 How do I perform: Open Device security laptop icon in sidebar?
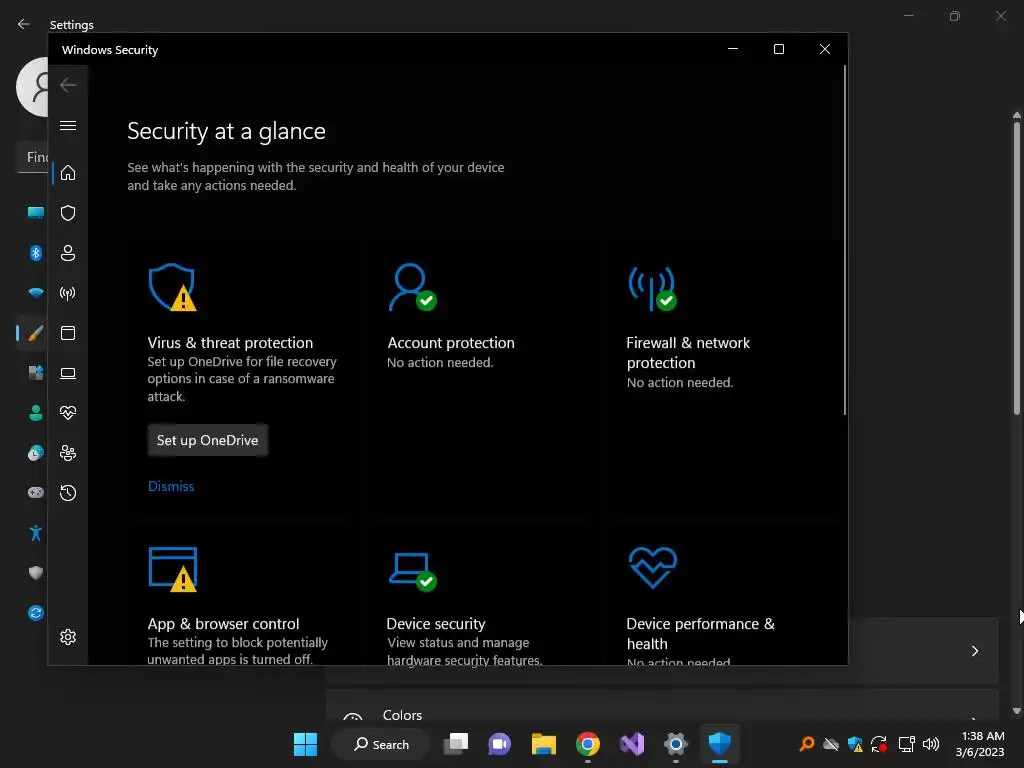pyautogui.click(x=68, y=373)
